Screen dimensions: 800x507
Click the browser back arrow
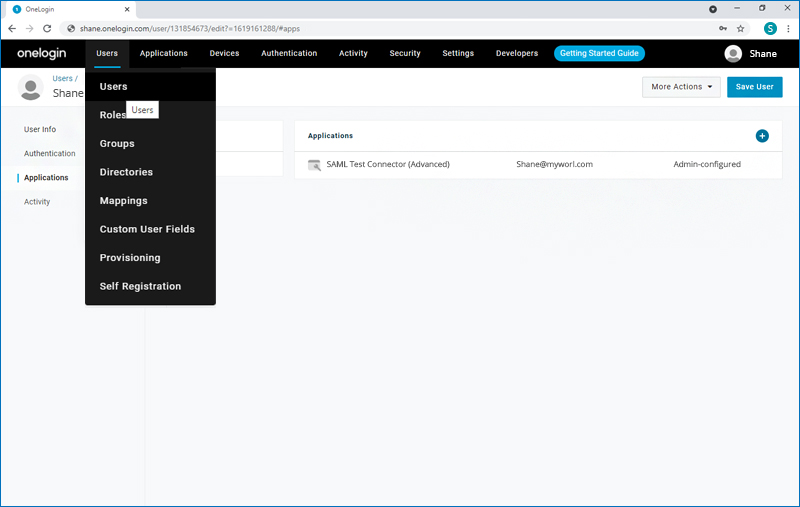tap(12, 29)
